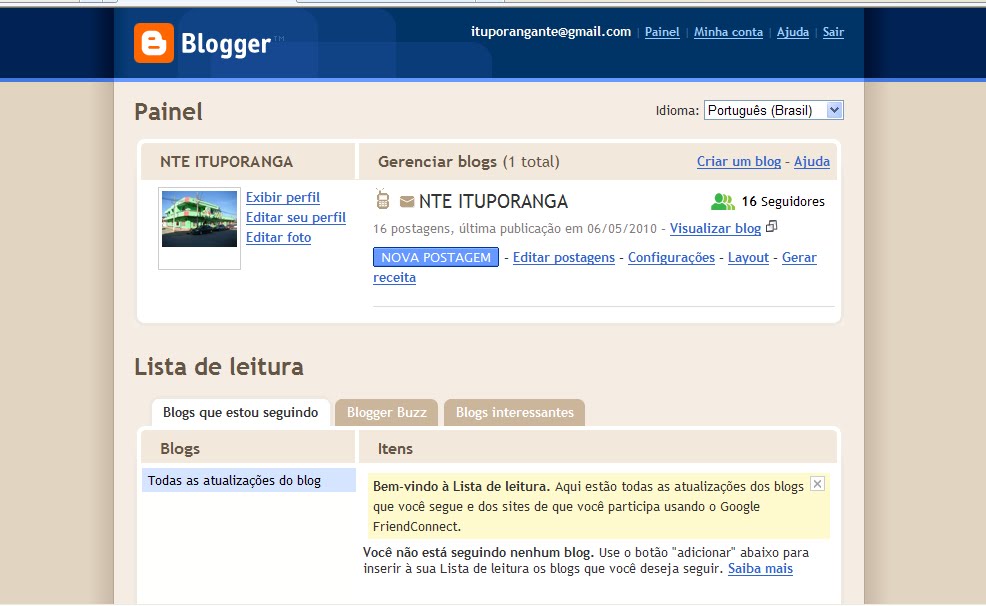Screen dimensions: 986x606
Task: Click ituporangante@gmail.com account email
Action: 551,31
